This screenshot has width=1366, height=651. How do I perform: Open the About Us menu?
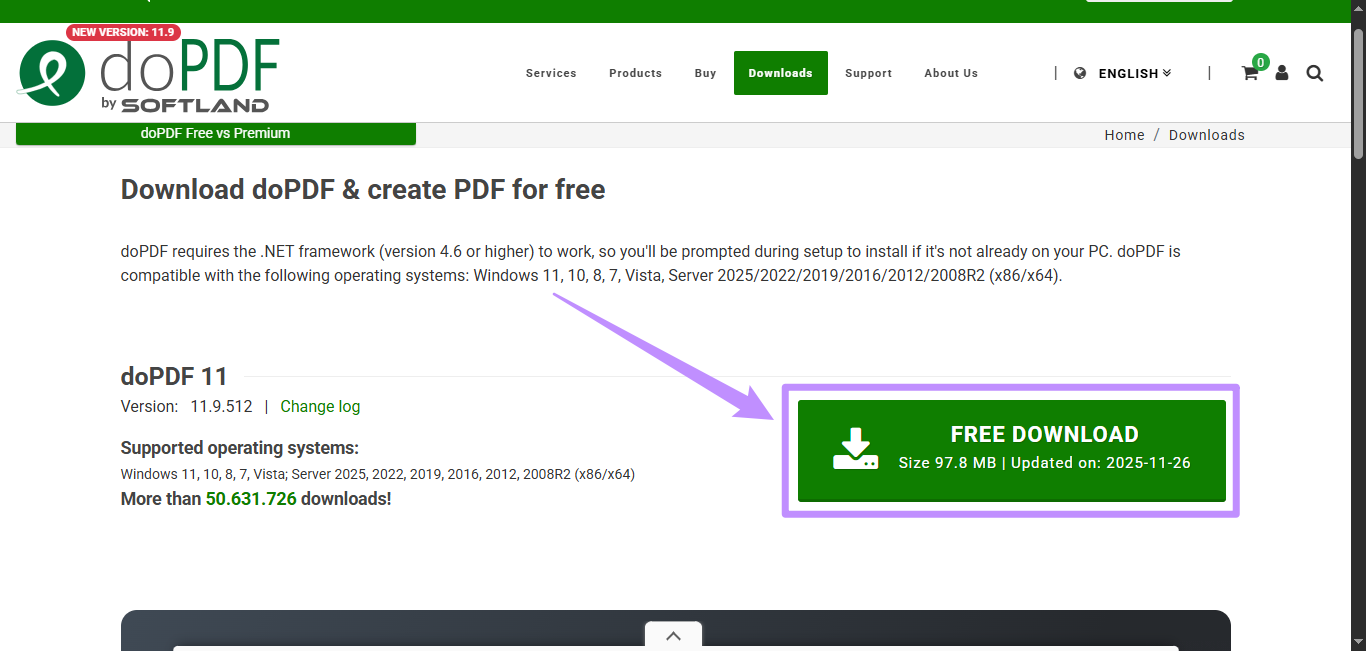951,73
